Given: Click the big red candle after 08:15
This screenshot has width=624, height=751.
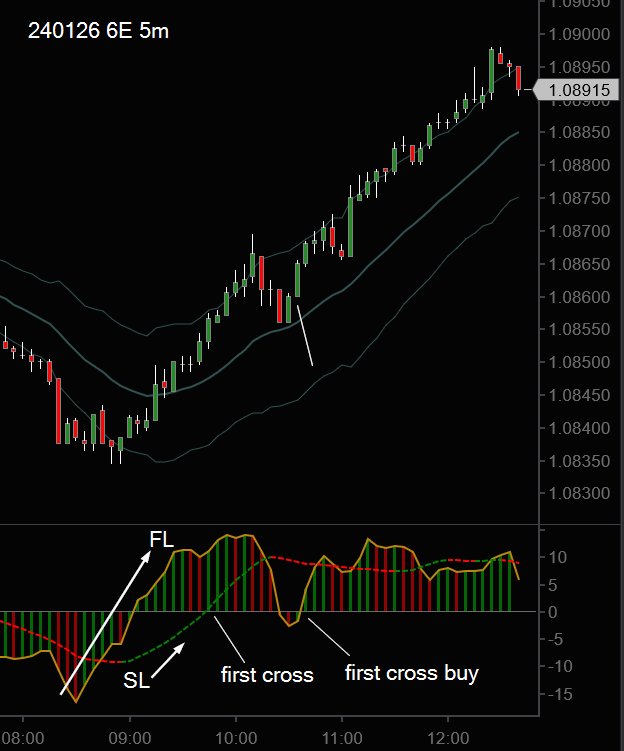Looking at the screenshot, I should (58, 411).
